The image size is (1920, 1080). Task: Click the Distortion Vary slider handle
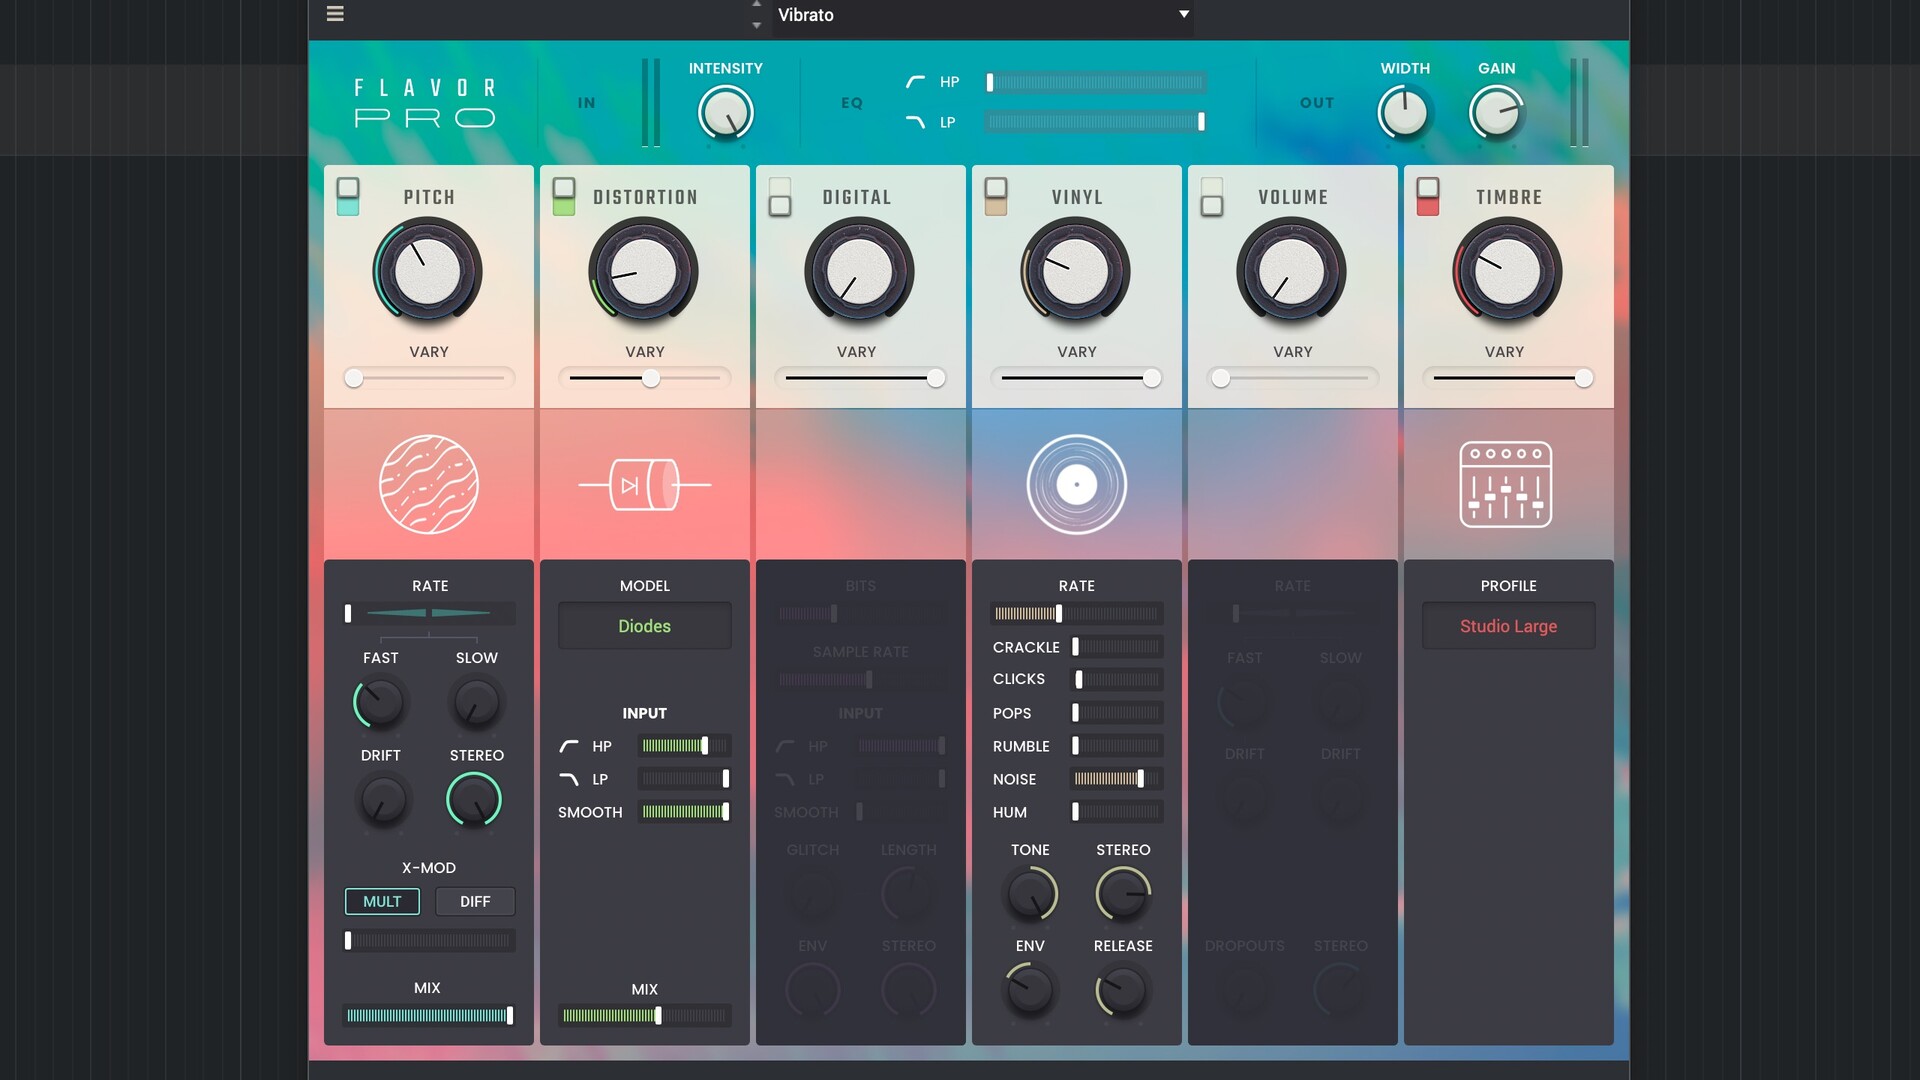coord(651,378)
